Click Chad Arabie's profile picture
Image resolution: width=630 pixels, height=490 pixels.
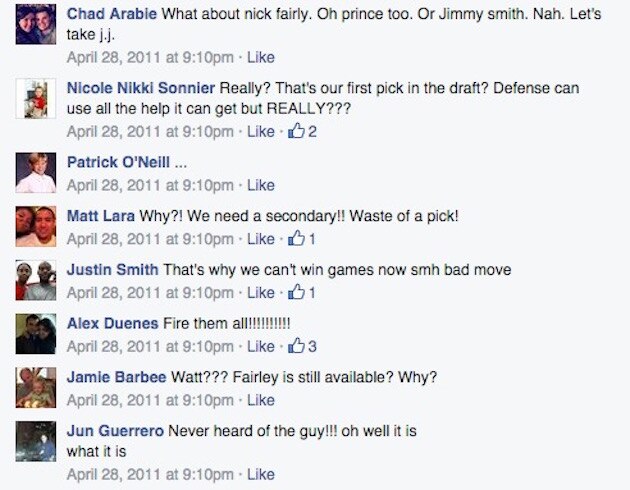click(x=36, y=24)
